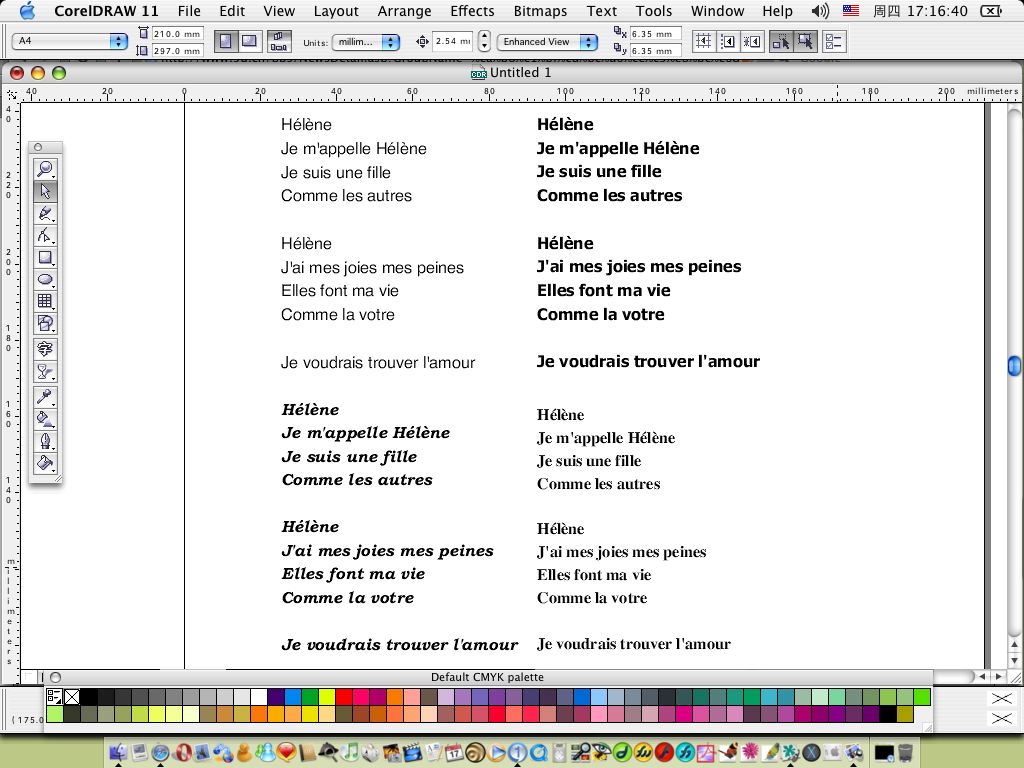
Task: Click the duplicate distance X field
Action: pos(655,33)
